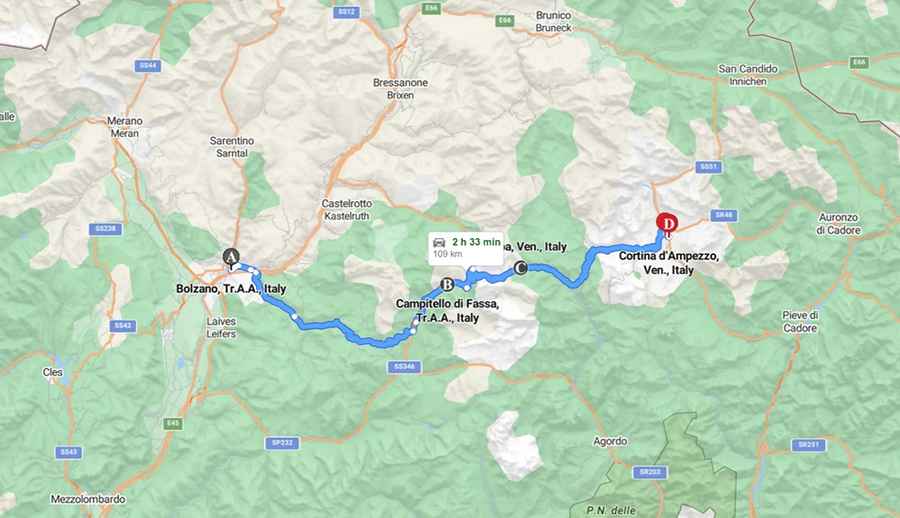900x518 pixels.
Task: Open the 2 h 33 min route popup
Action: 466,248
